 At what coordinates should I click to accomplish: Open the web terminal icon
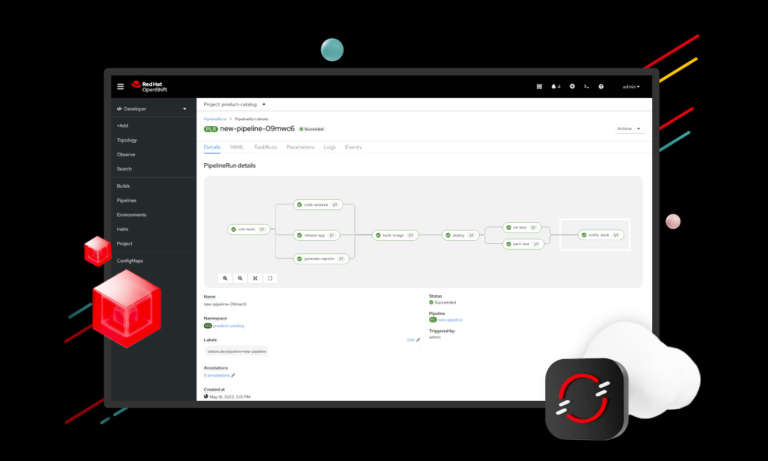point(586,87)
